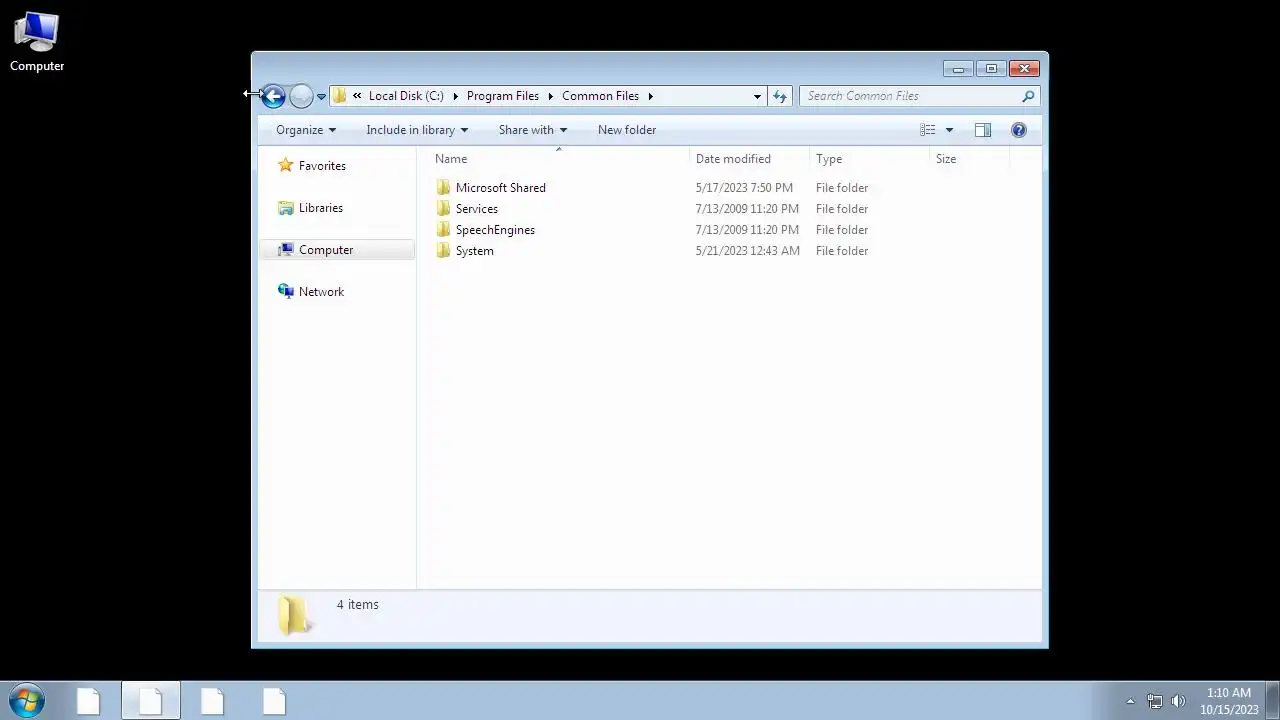This screenshot has width=1280, height=720.
Task: Expand arrow after Common Files breadcrumb
Action: [x=650, y=96]
